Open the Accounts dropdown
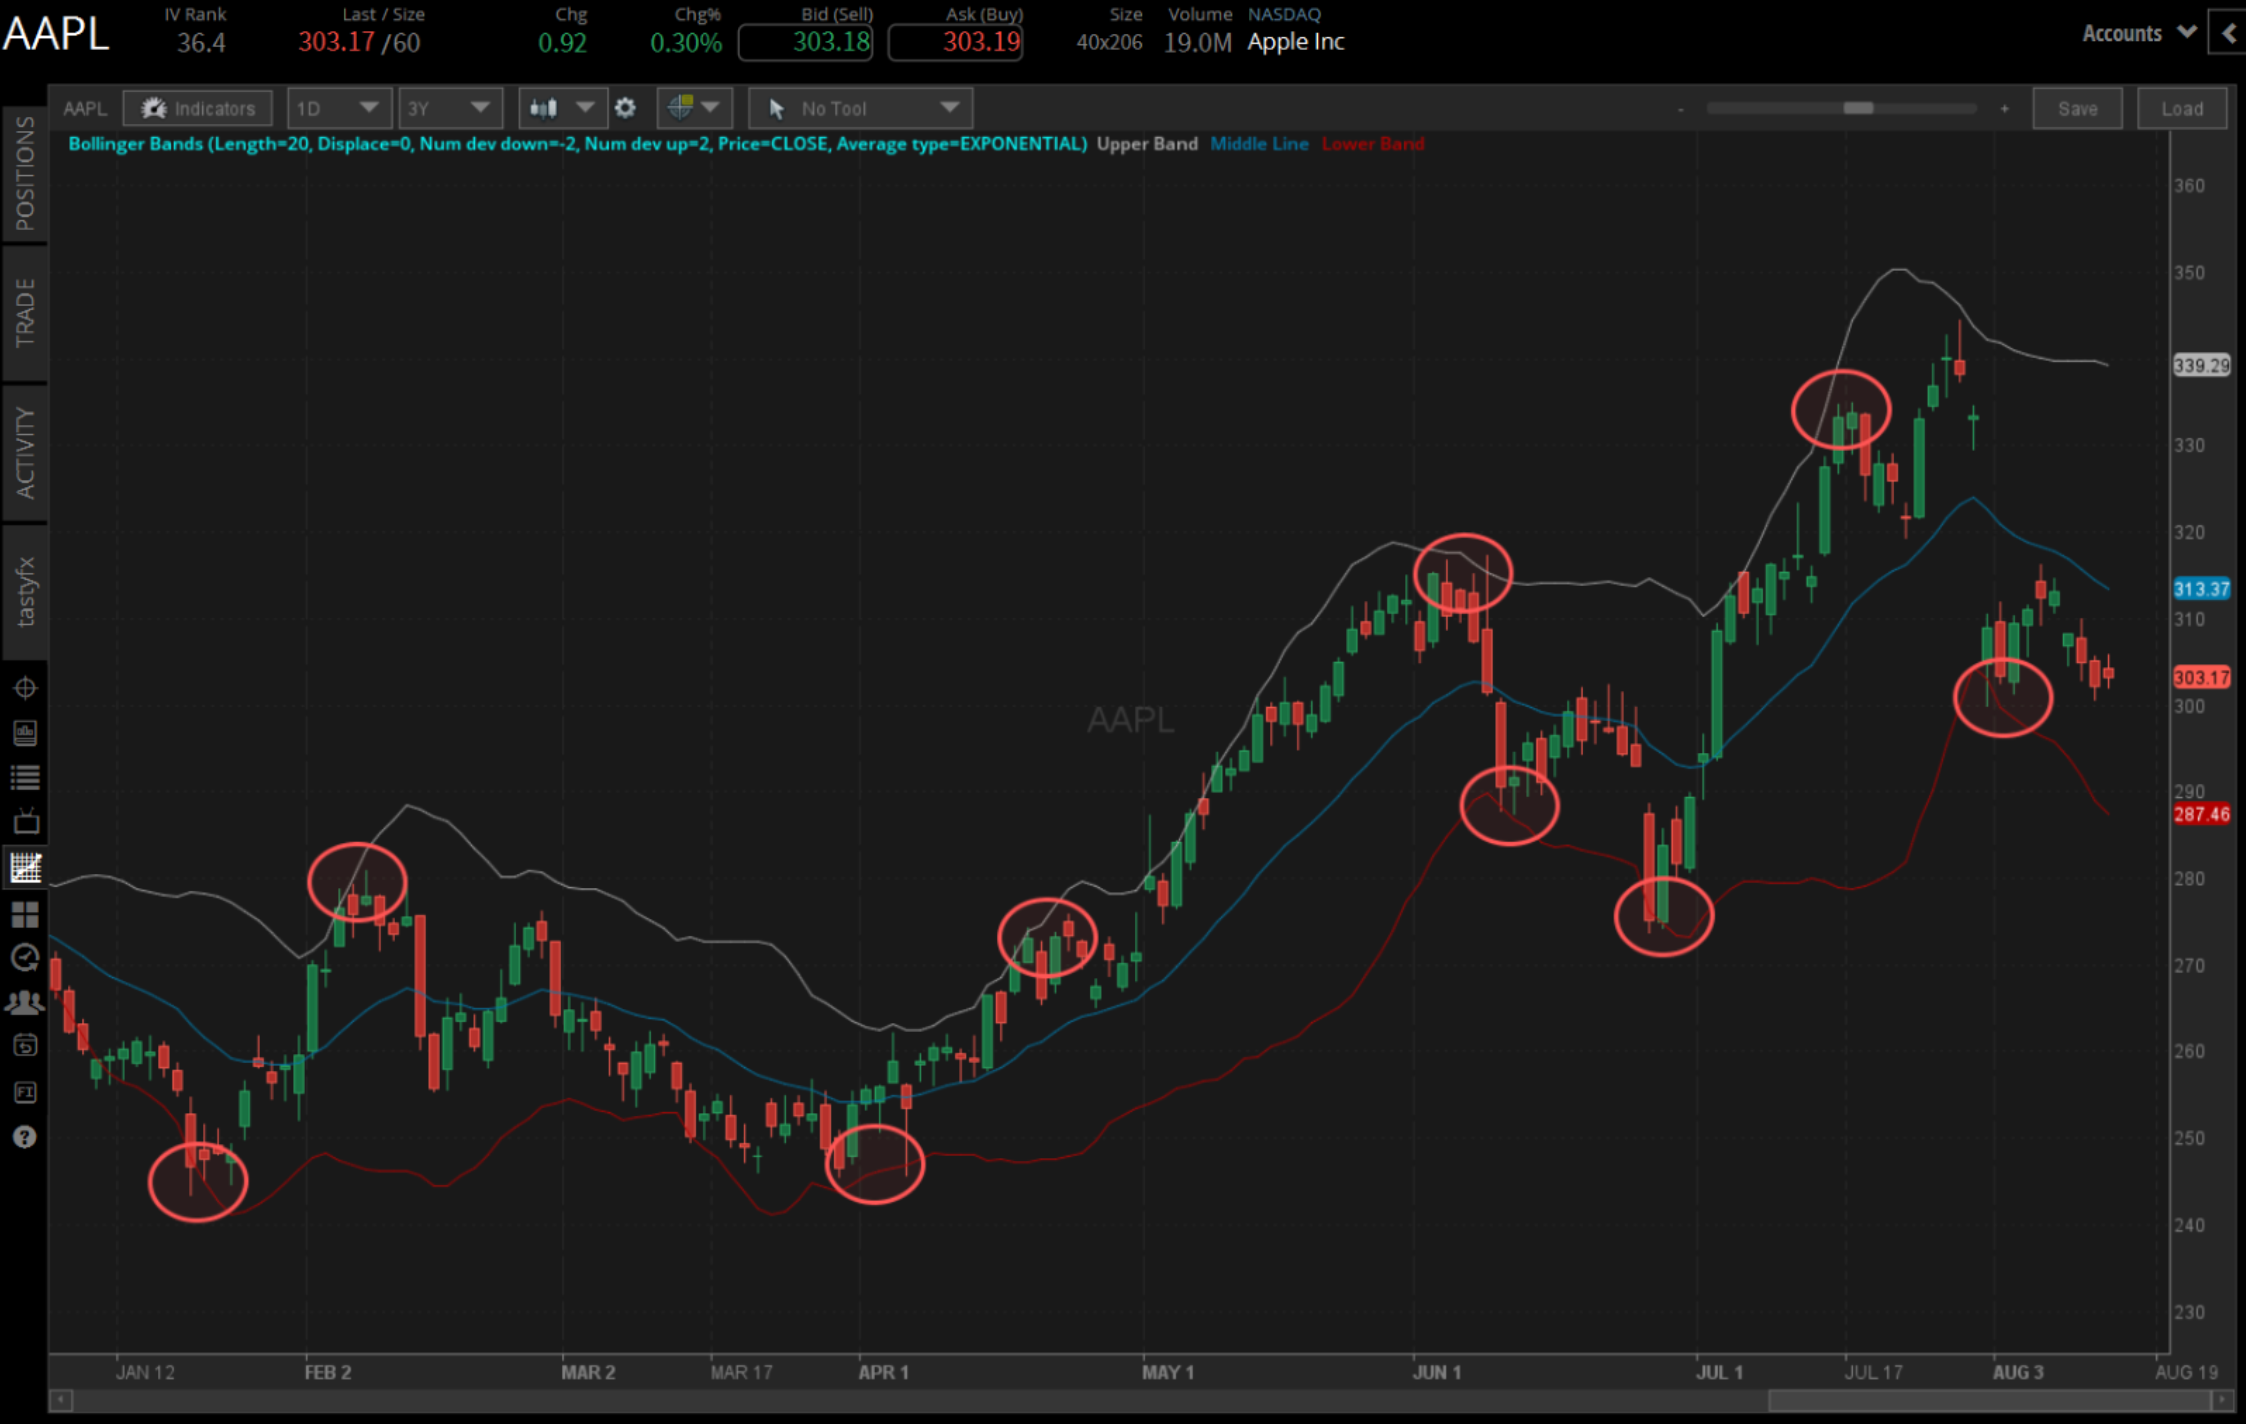 tap(2139, 33)
